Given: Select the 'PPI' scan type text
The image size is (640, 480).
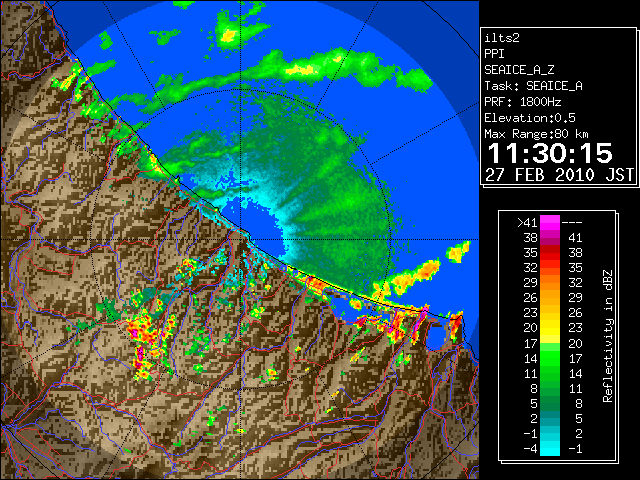Looking at the screenshot, I should [494, 54].
